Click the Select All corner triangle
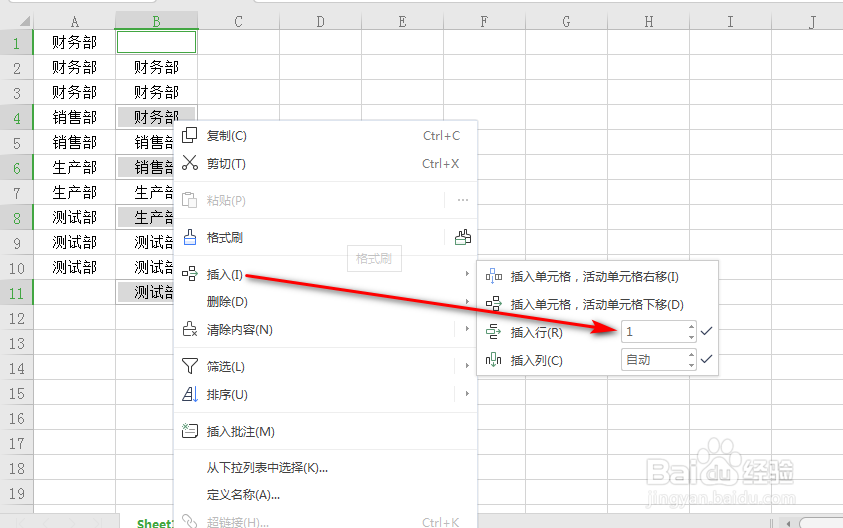 pyautogui.click(x=25, y=22)
